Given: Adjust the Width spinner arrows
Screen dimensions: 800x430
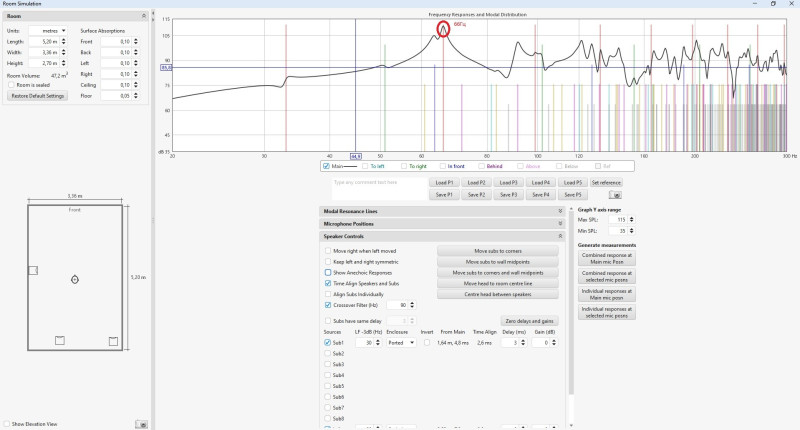Looking at the screenshot, I should 64,53.
